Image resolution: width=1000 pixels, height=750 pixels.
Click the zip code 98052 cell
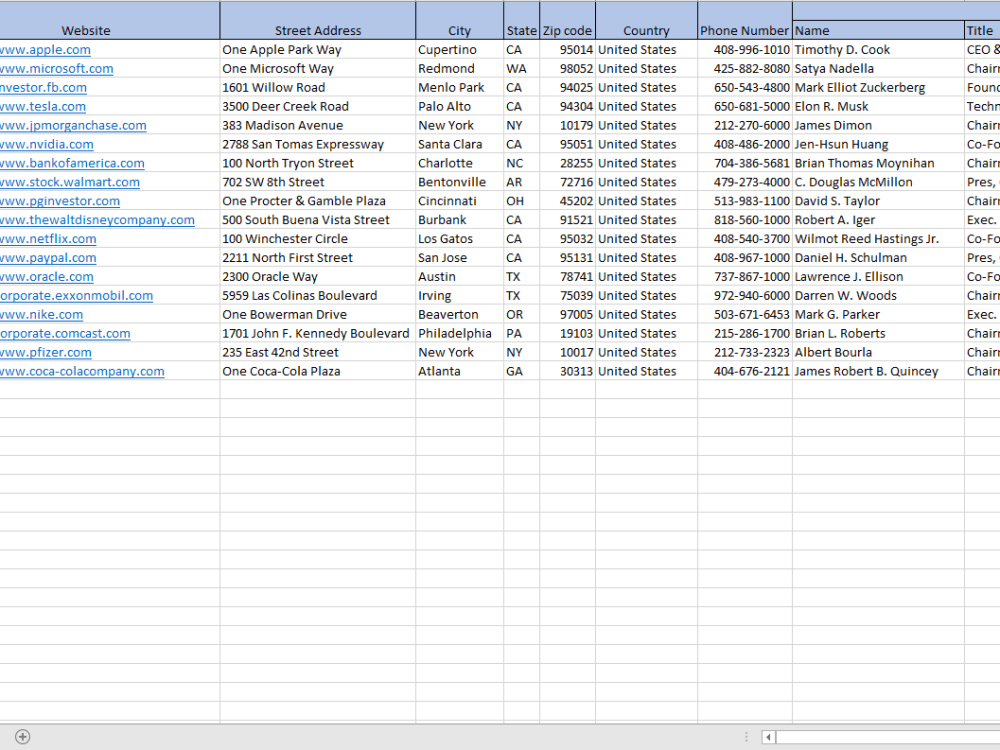pos(568,69)
